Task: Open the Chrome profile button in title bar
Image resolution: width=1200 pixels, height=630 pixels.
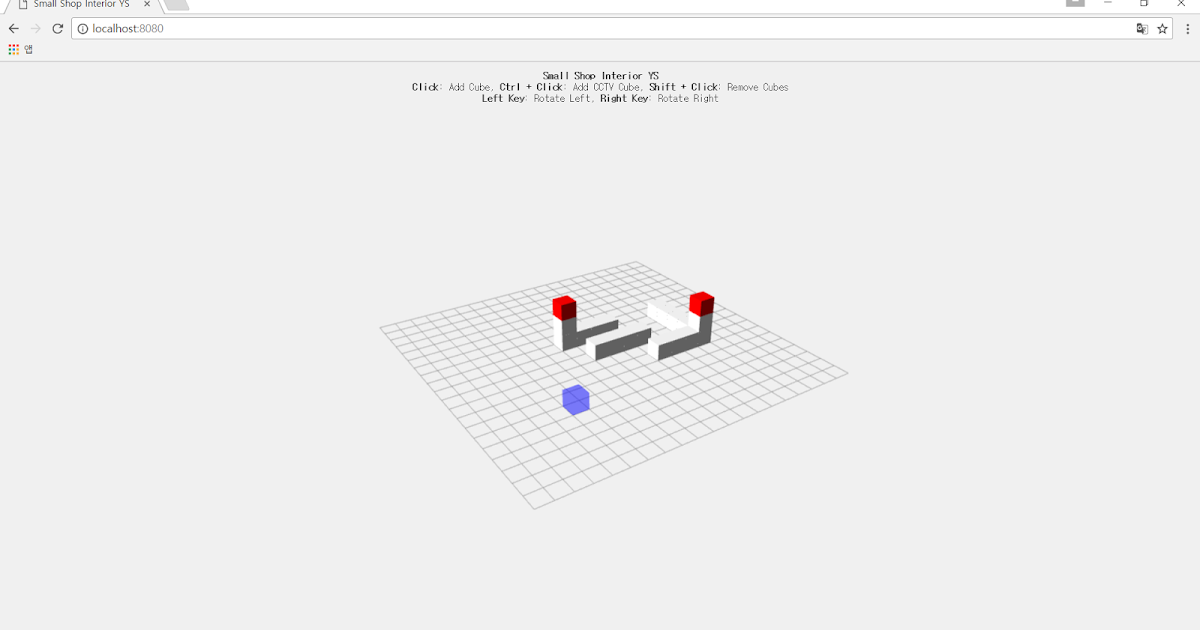Action: (1075, 3)
